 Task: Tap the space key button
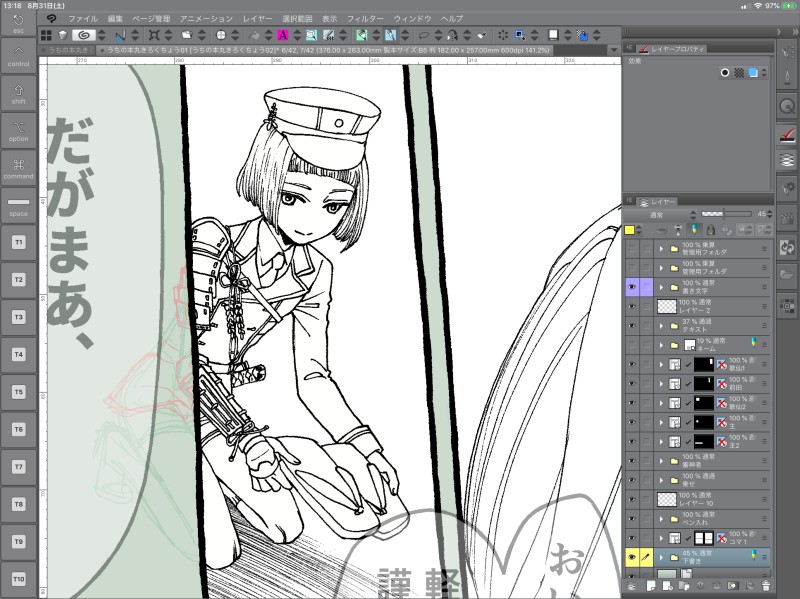tap(18, 206)
